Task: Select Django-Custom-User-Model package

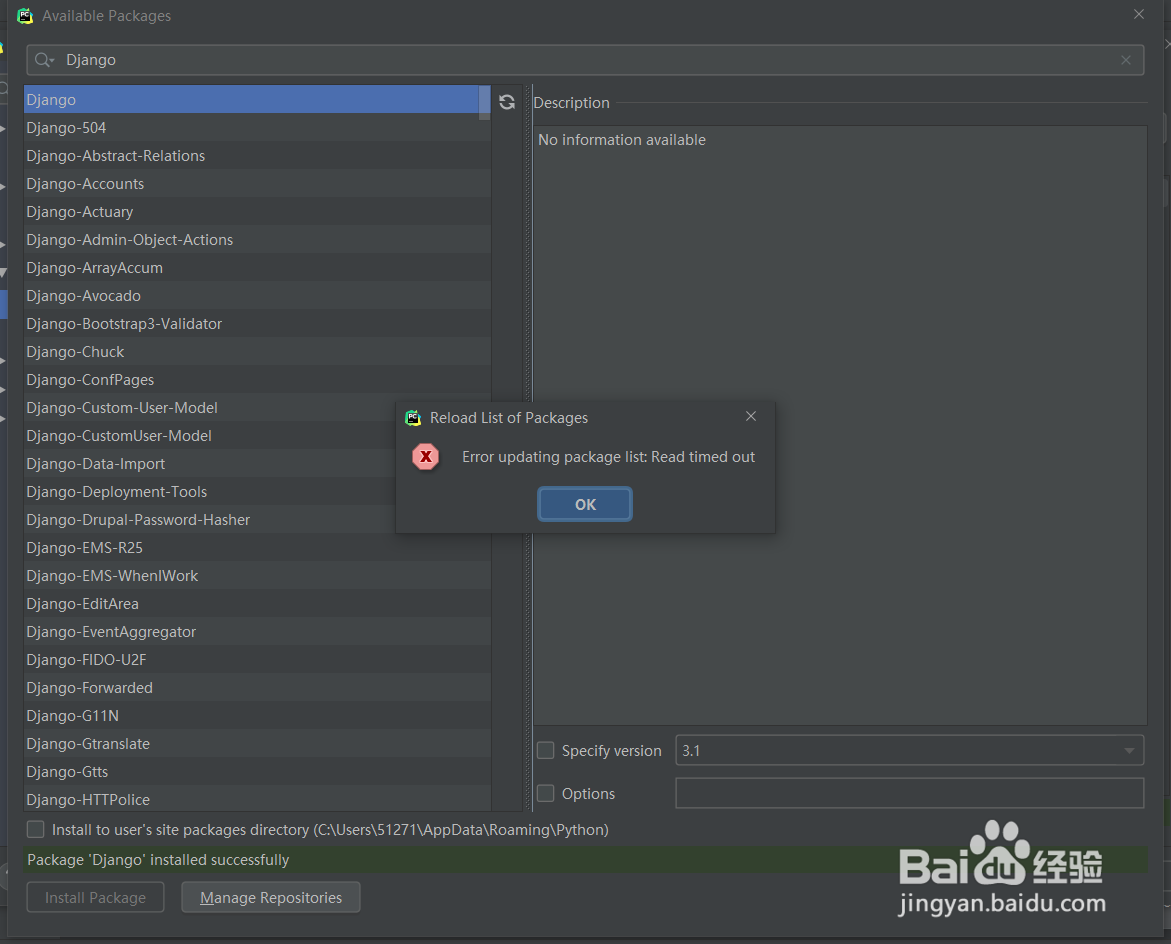Action: coord(209,408)
